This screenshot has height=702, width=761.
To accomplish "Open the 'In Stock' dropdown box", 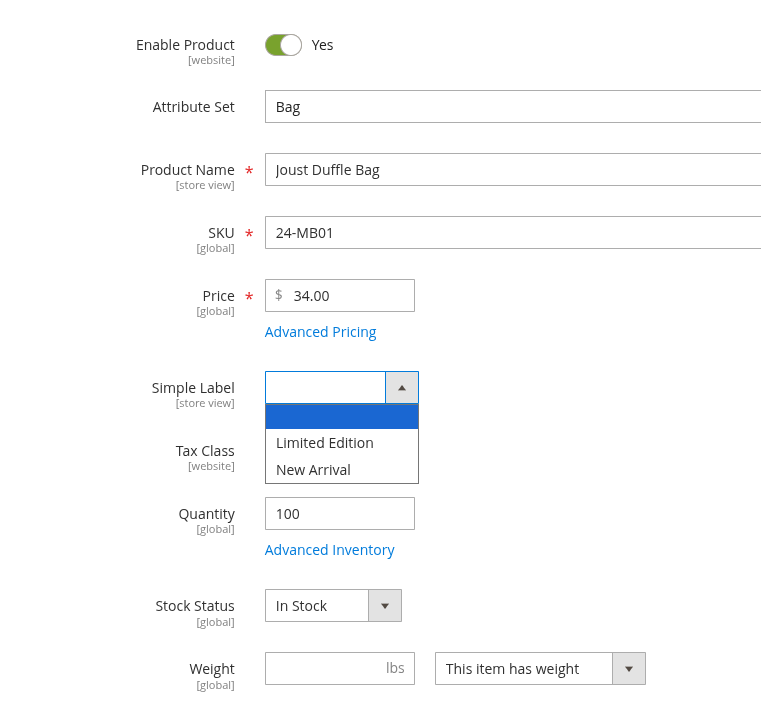I will pos(317,606).
